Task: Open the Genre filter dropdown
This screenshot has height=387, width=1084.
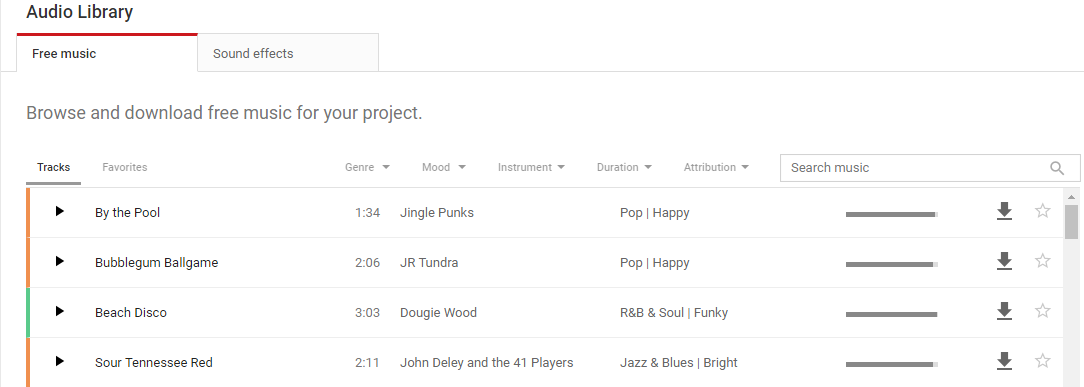Action: coord(368,167)
